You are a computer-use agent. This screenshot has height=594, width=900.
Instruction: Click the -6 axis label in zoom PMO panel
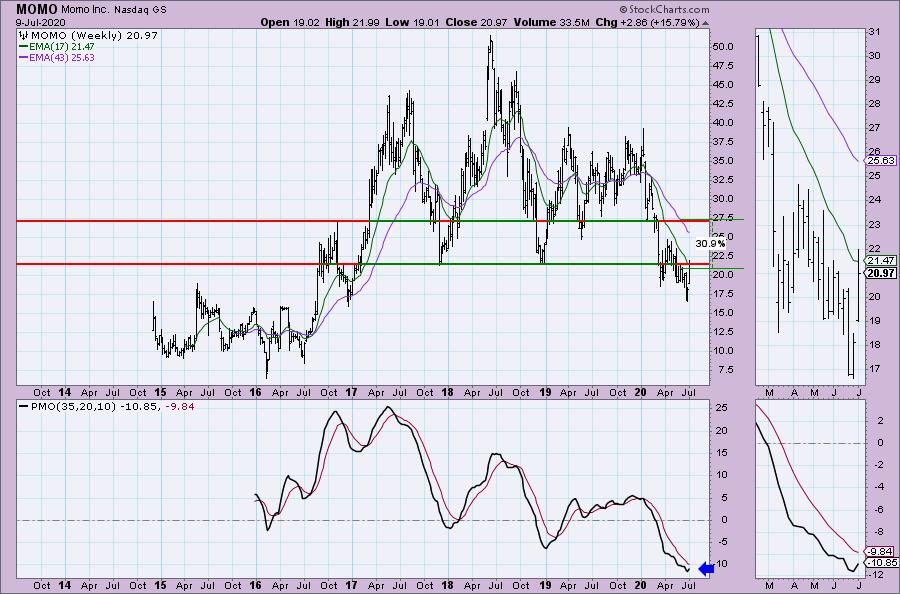pyautogui.click(x=878, y=509)
